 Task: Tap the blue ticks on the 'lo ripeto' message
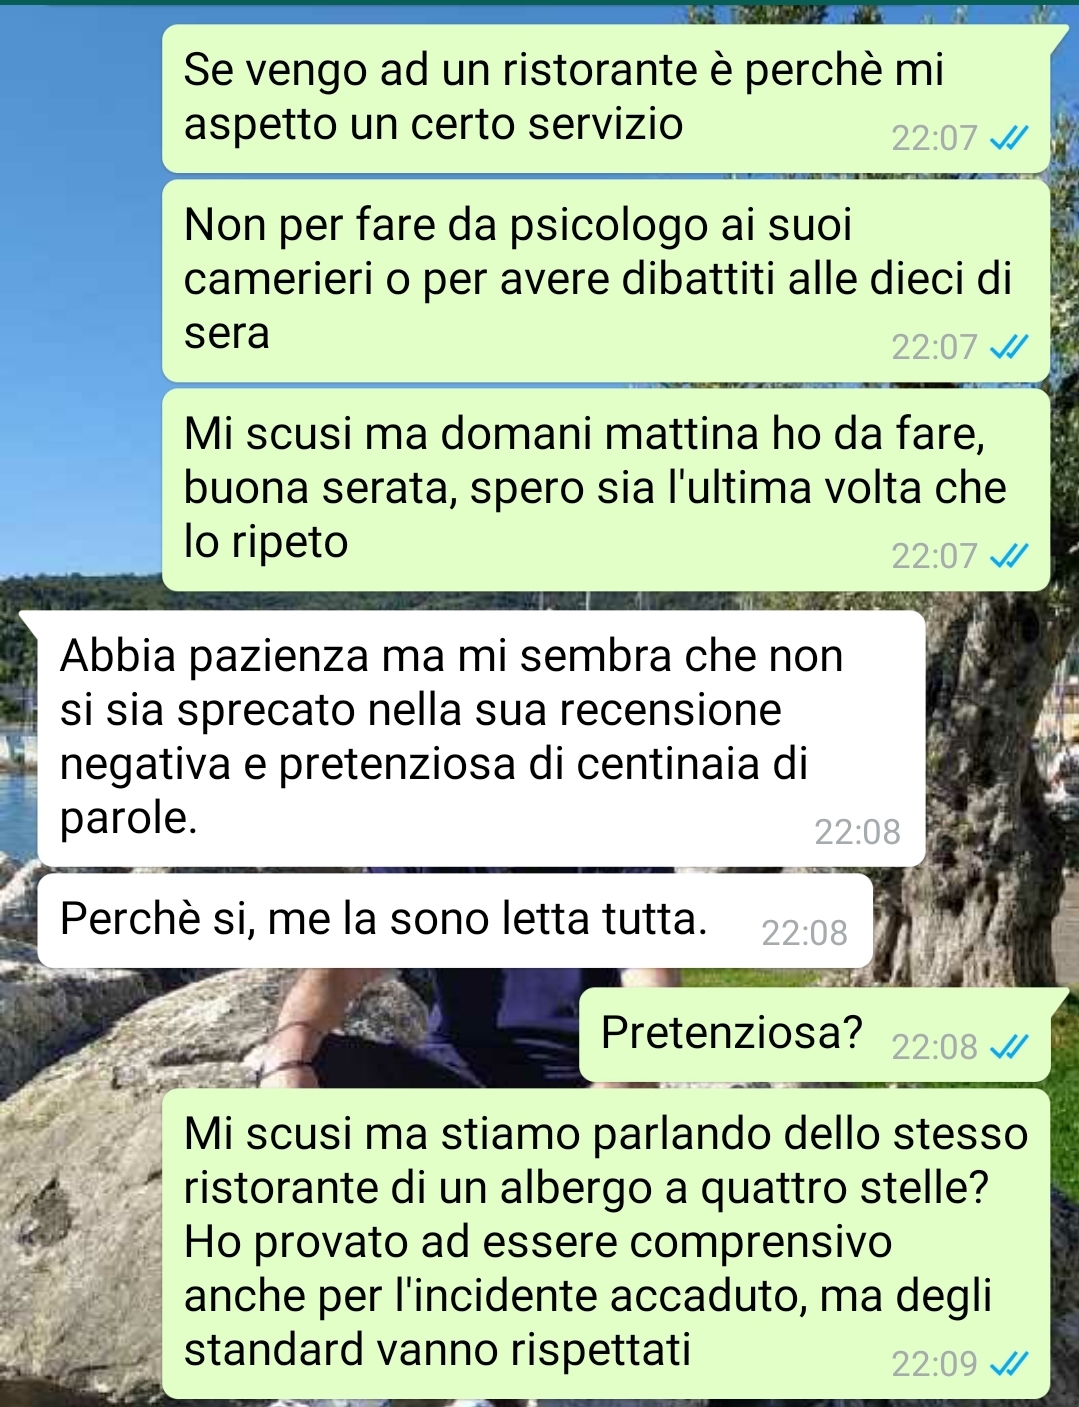pyautogui.click(x=1008, y=556)
